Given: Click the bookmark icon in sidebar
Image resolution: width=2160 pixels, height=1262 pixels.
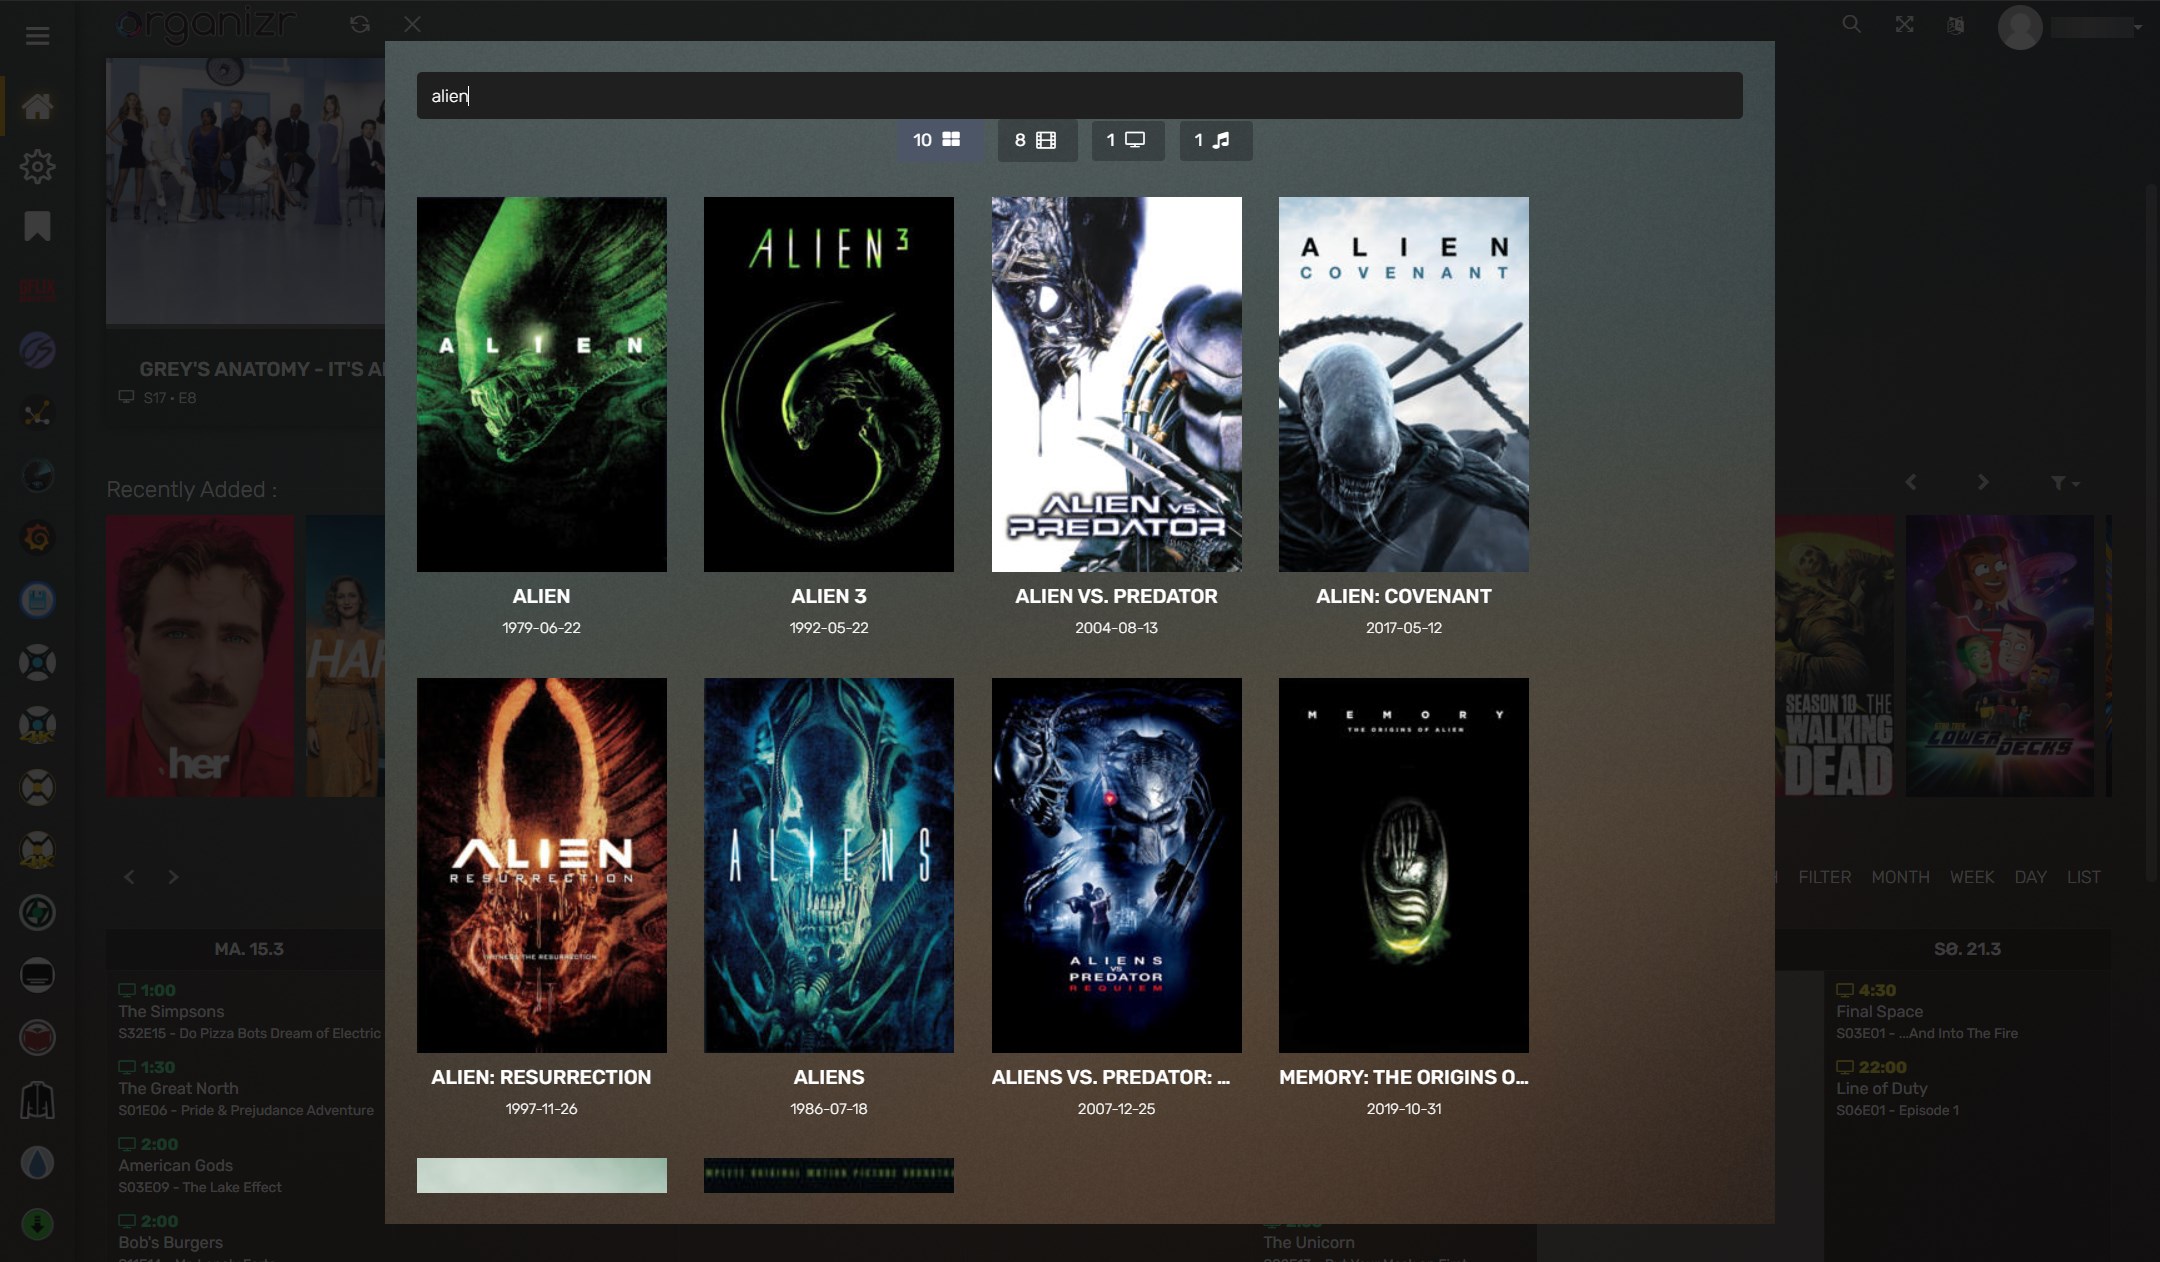Looking at the screenshot, I should pos(38,226).
